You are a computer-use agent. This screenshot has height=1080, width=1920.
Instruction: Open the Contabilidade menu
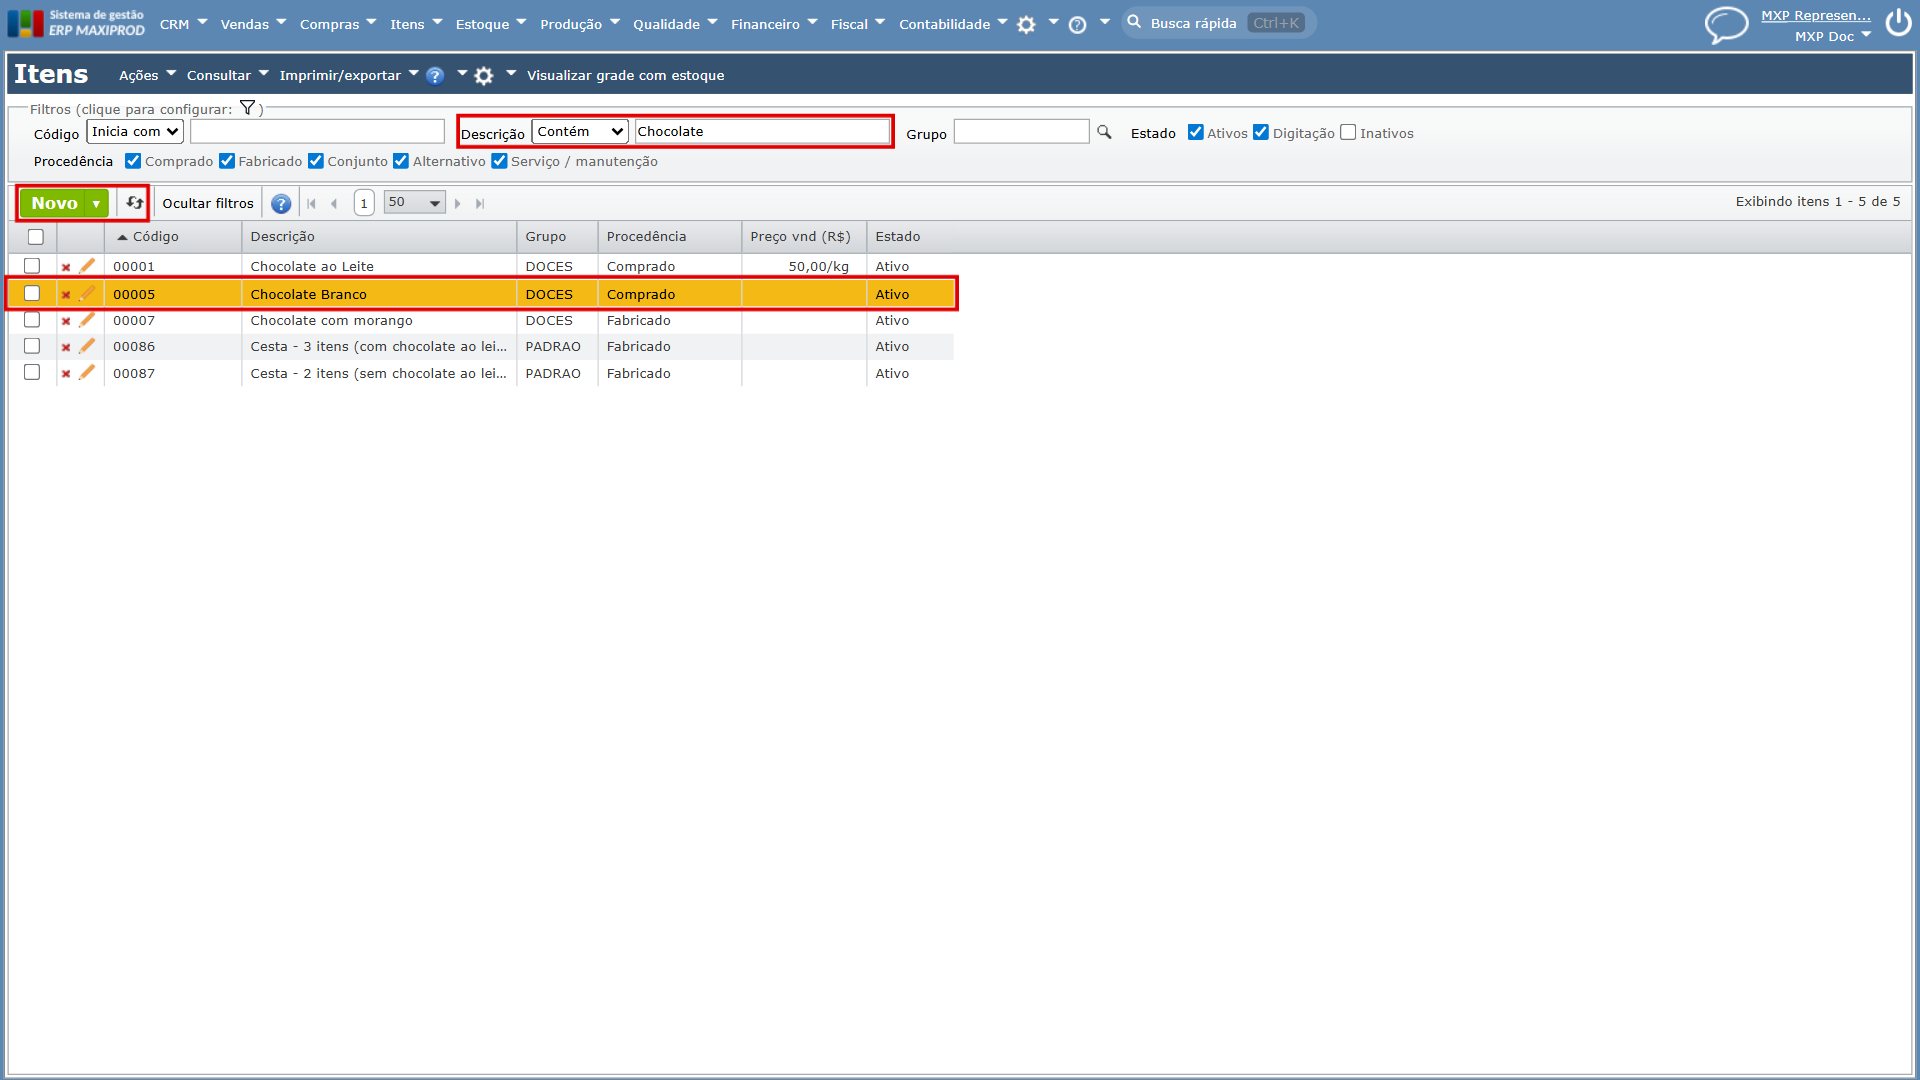(x=952, y=24)
